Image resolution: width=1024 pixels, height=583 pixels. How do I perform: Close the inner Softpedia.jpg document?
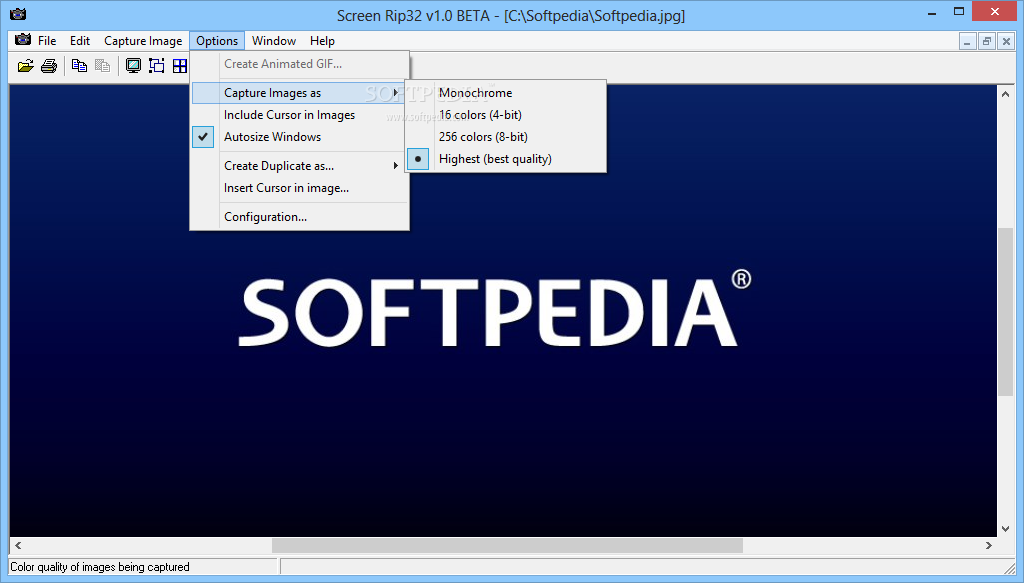tap(1006, 42)
